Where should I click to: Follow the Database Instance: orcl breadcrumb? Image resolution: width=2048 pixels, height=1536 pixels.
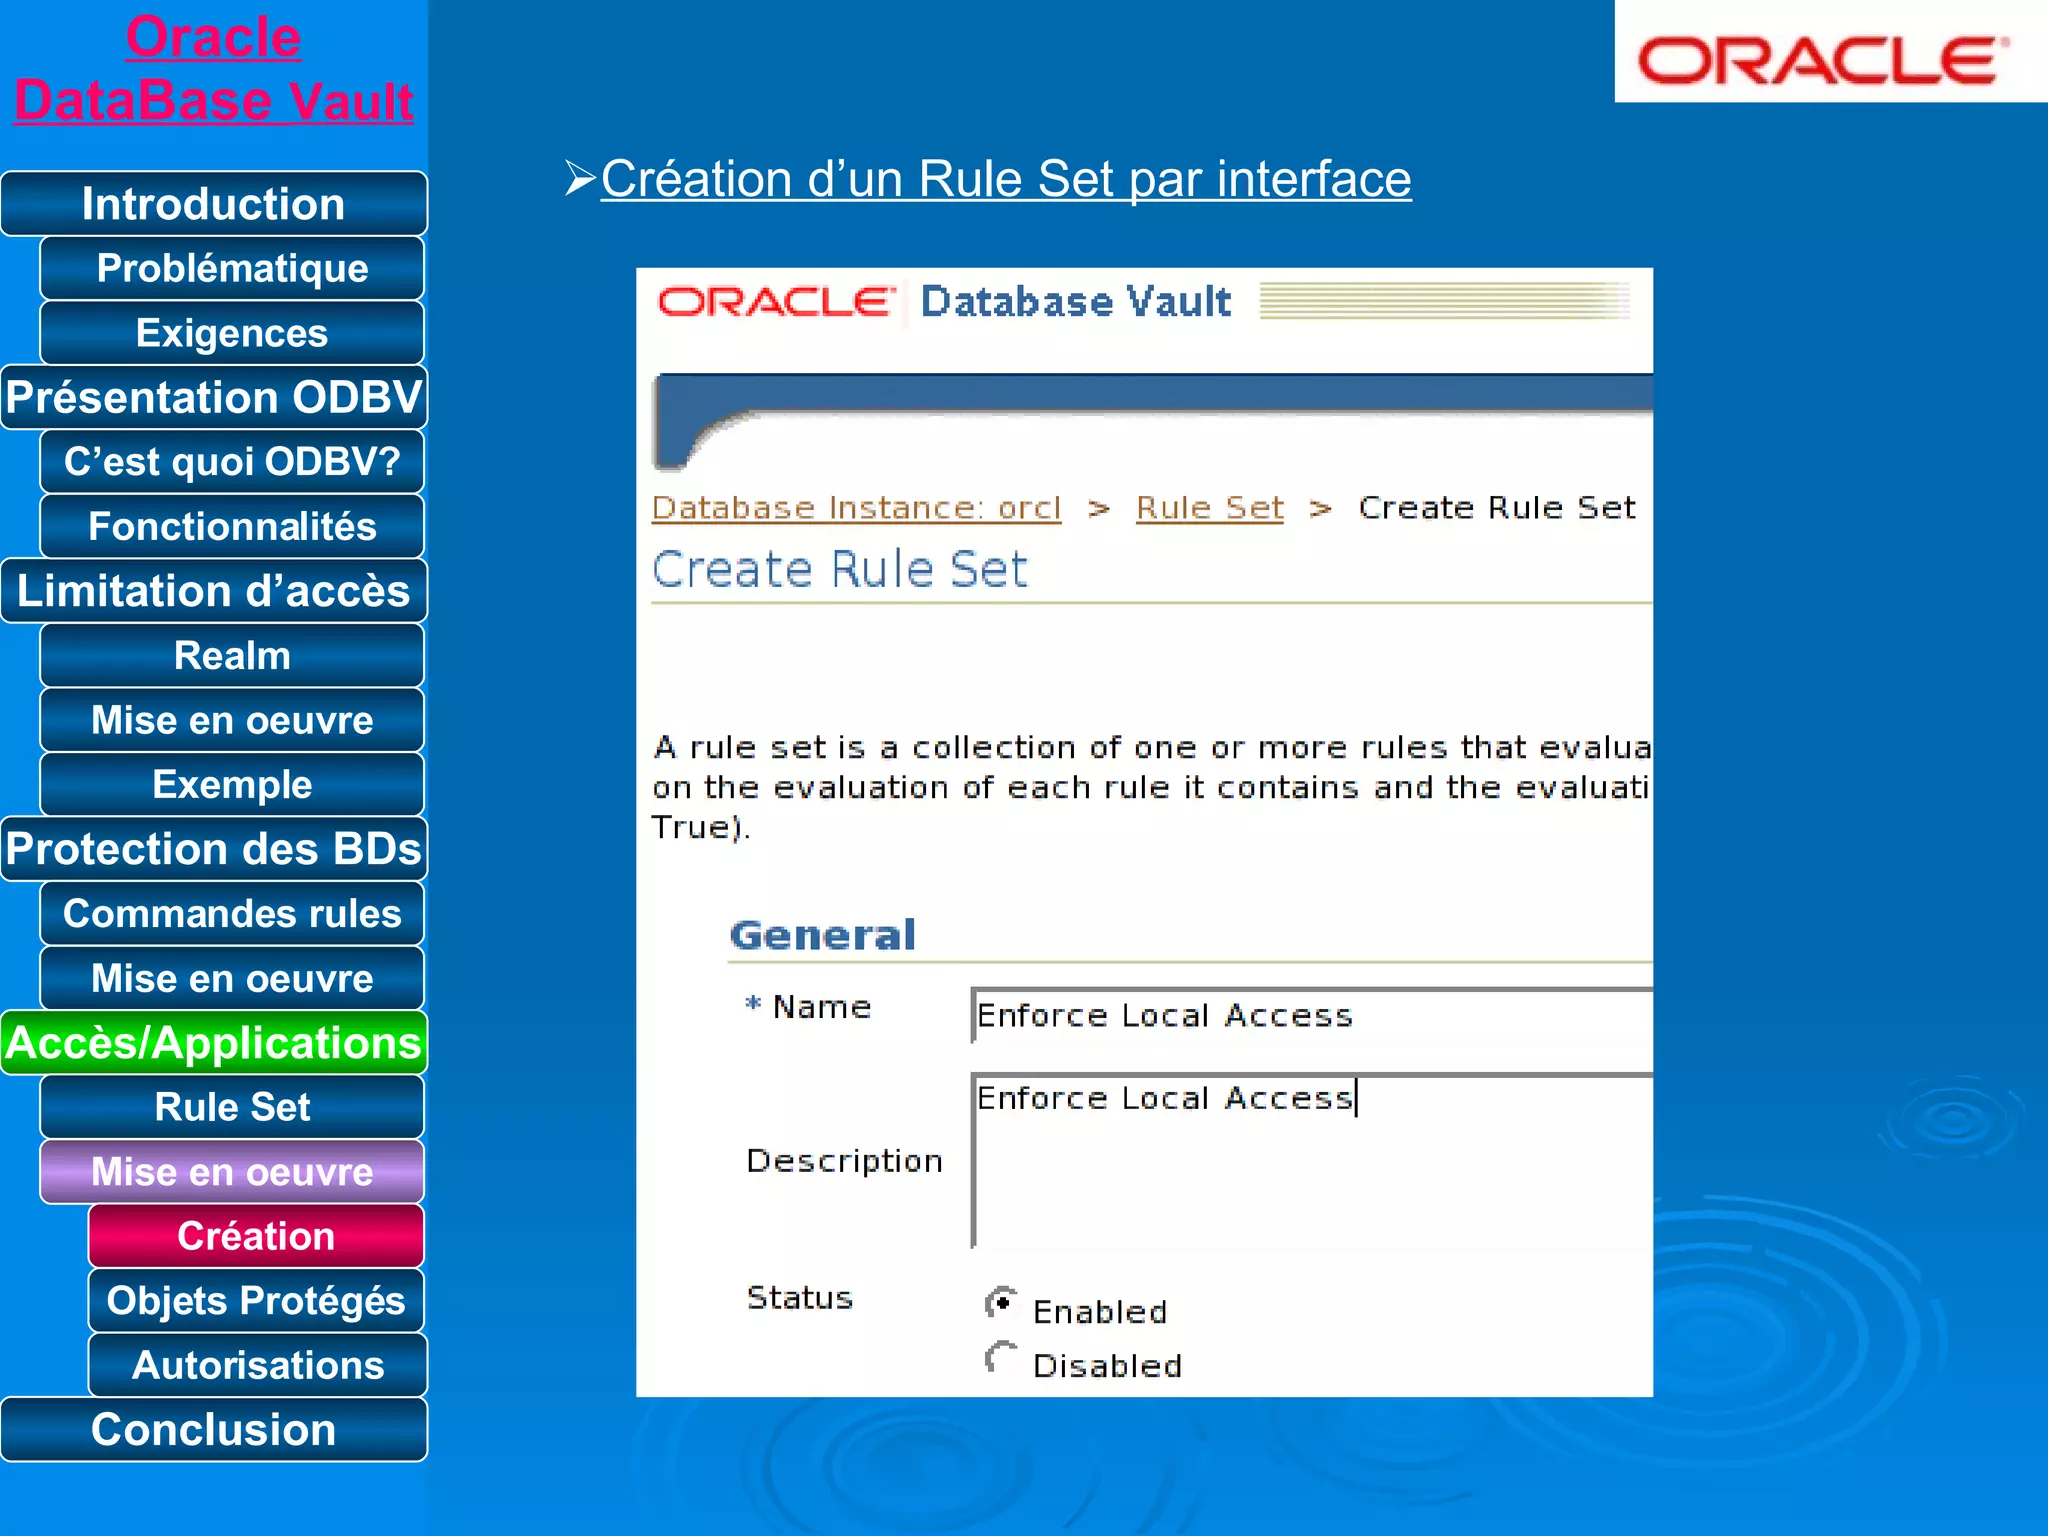pos(856,508)
